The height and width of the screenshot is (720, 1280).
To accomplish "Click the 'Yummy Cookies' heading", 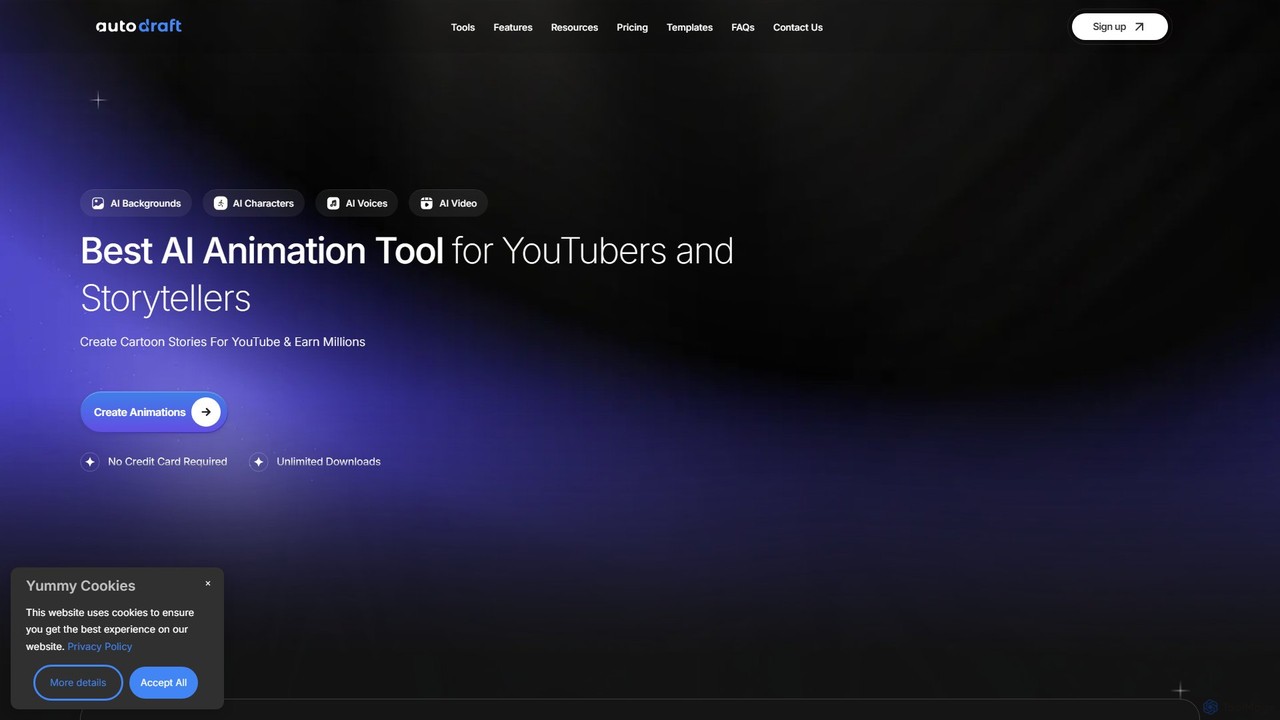I will pyautogui.click(x=81, y=586).
